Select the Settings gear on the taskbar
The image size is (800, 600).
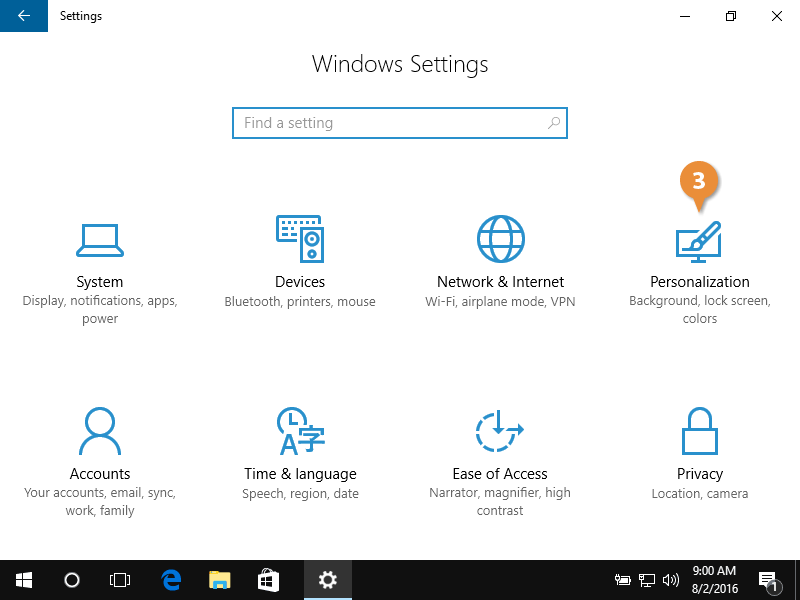328,580
